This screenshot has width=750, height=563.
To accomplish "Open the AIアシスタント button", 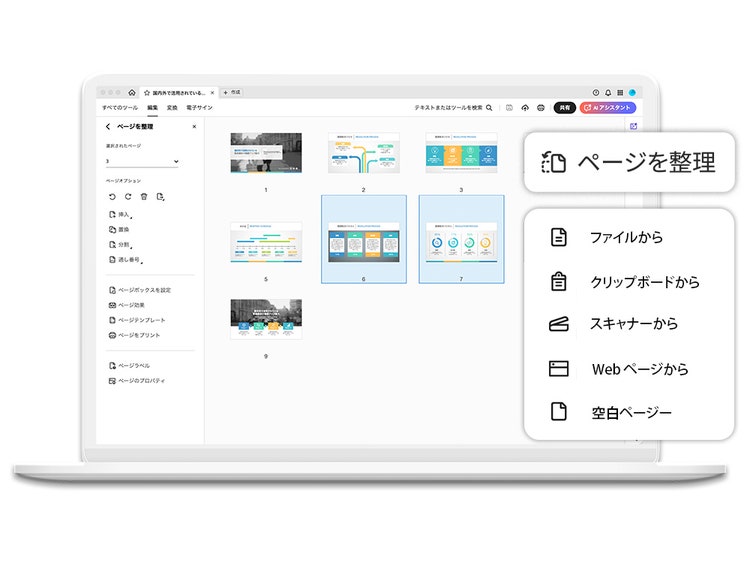I will tap(608, 108).
